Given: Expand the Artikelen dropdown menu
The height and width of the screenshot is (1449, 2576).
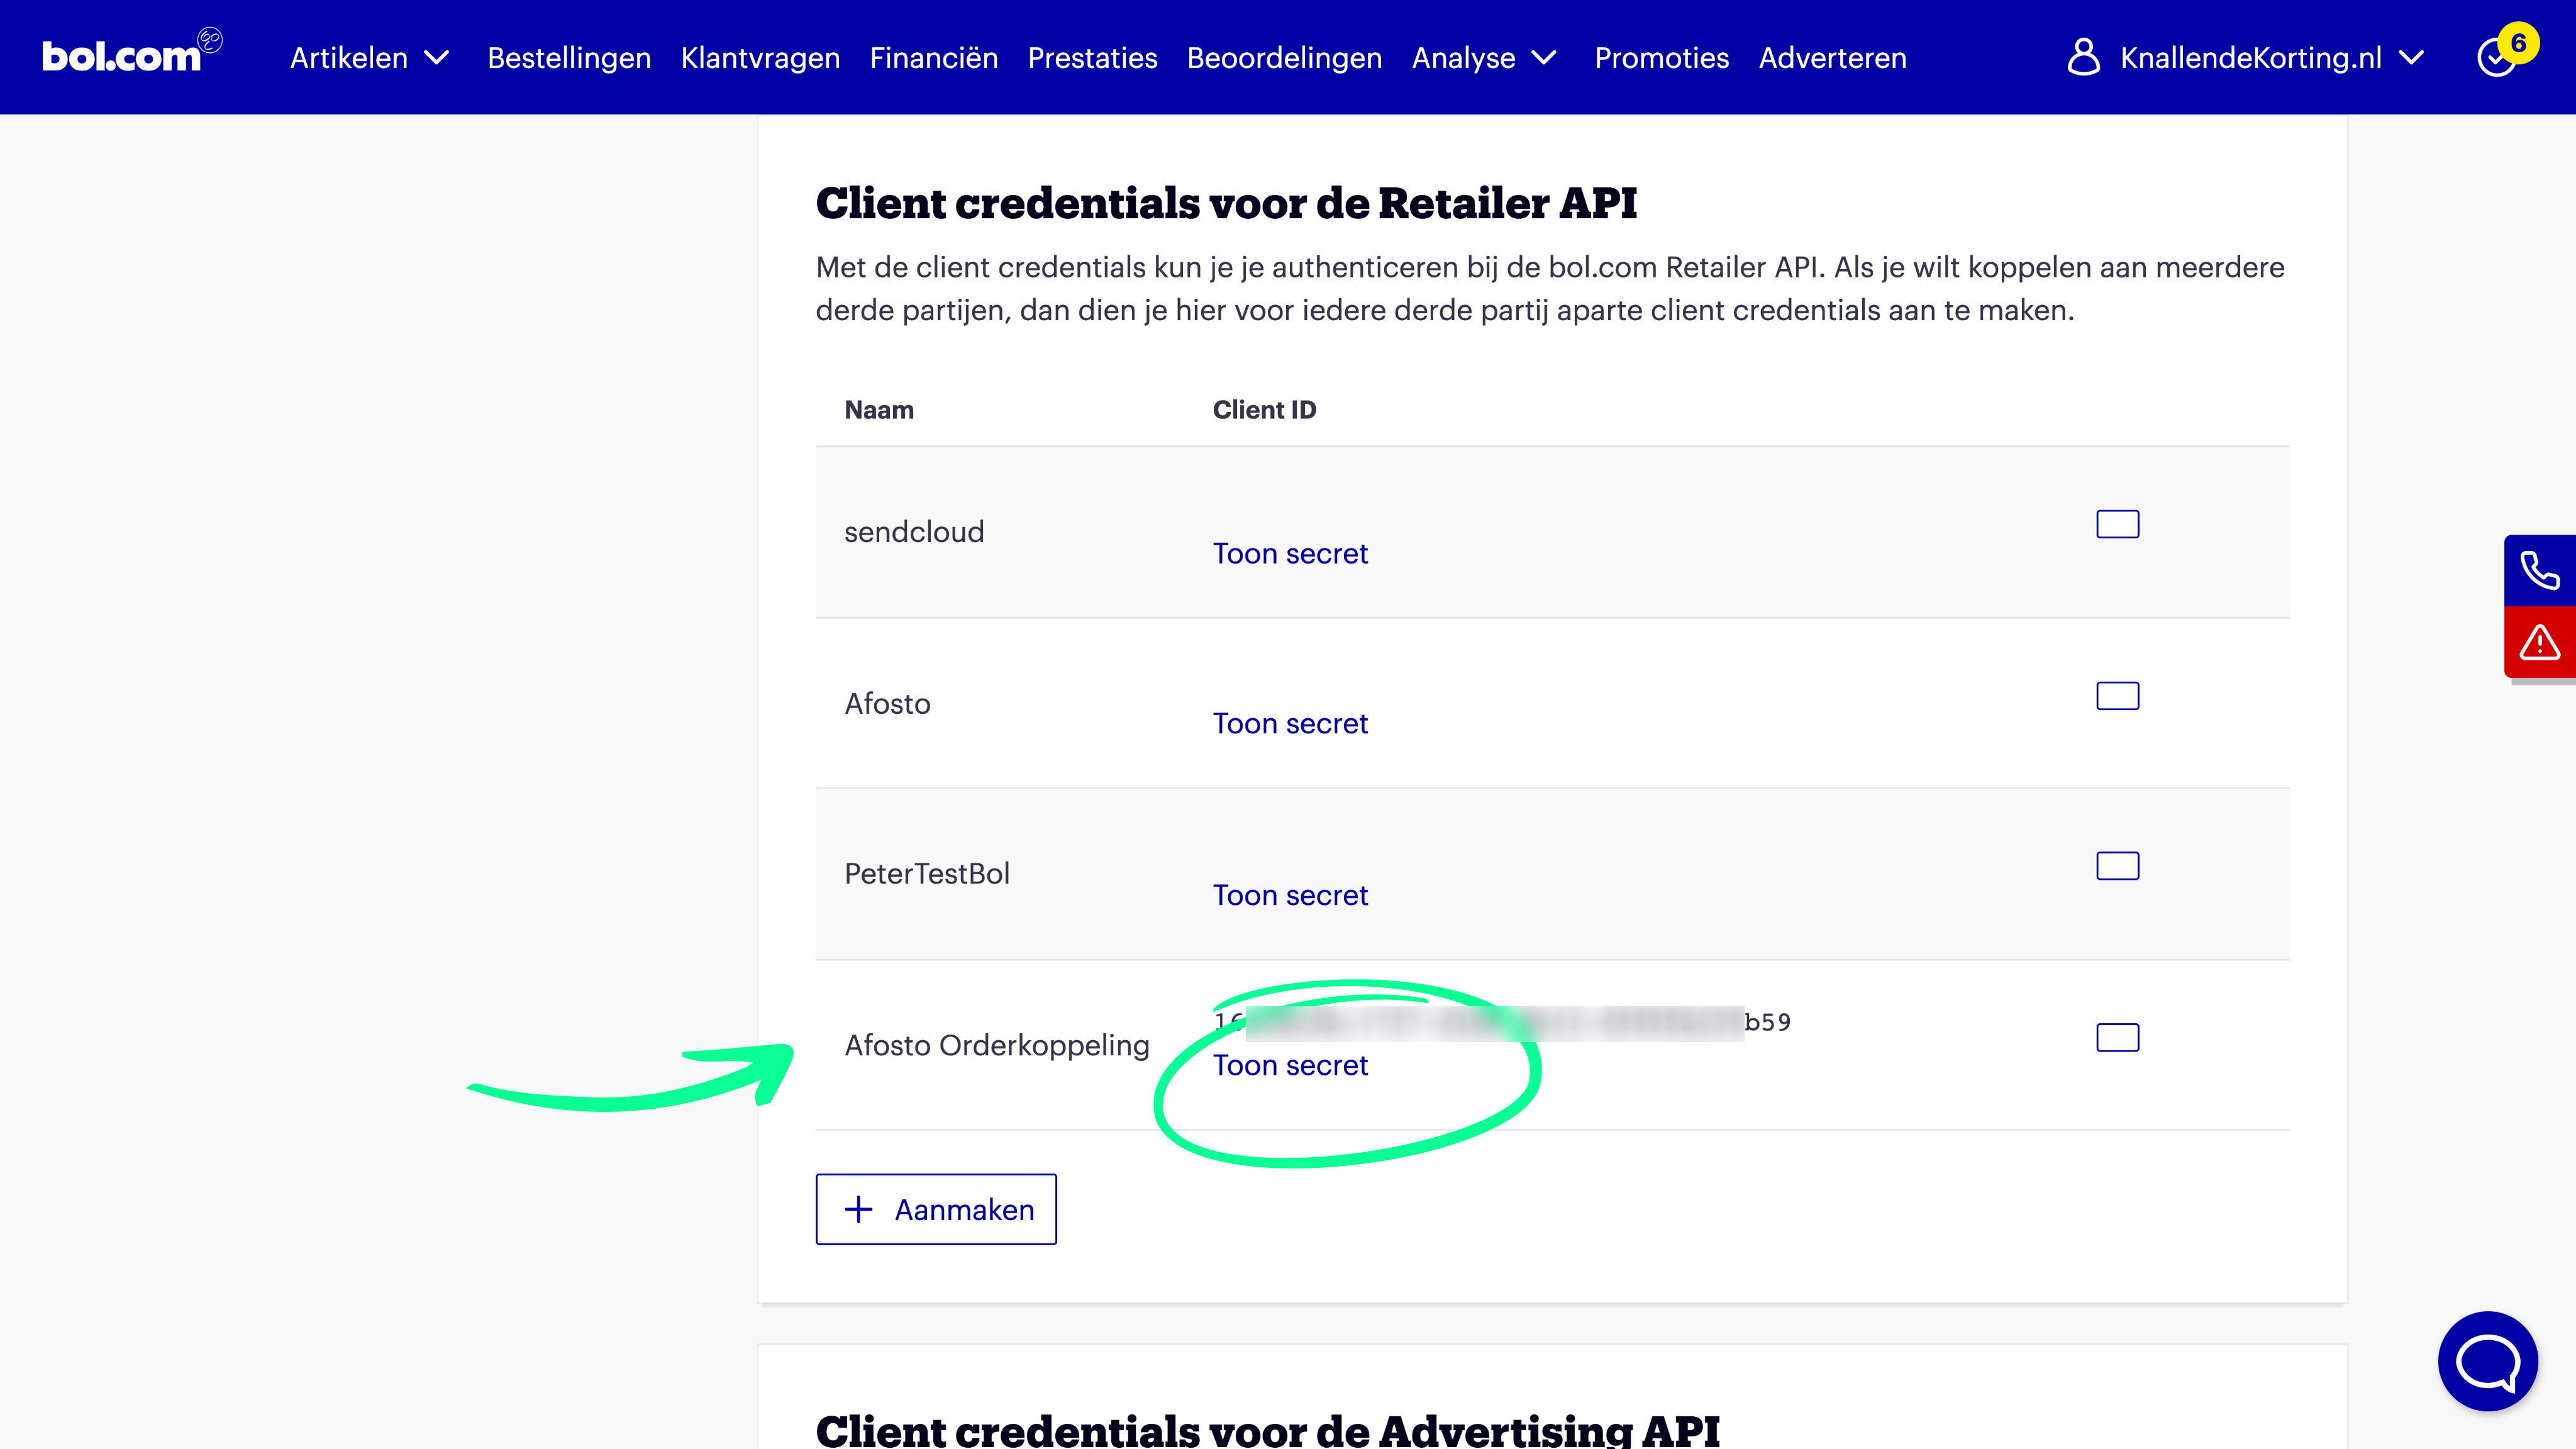Looking at the screenshot, I should pos(369,58).
